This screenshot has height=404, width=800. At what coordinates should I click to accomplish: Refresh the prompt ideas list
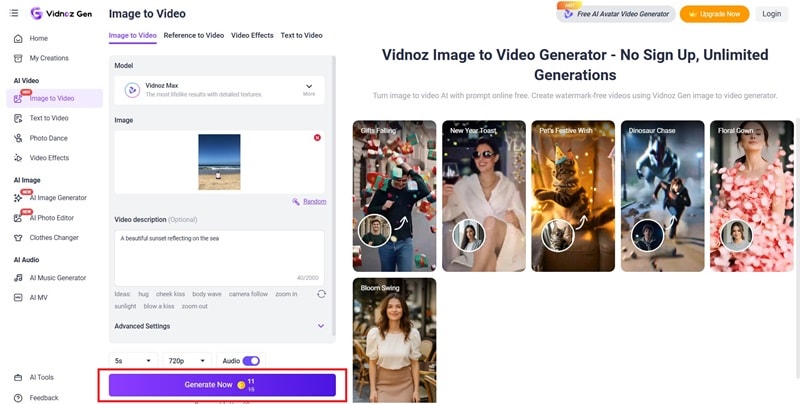321,294
